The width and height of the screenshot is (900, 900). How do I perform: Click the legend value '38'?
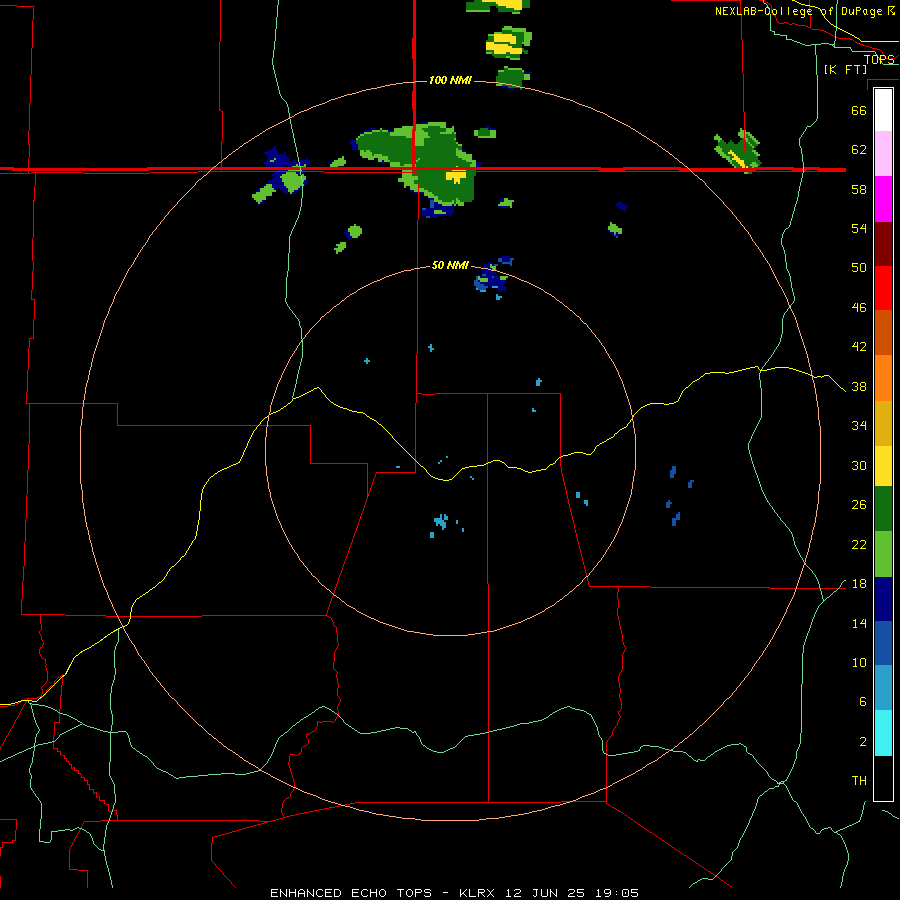point(859,387)
